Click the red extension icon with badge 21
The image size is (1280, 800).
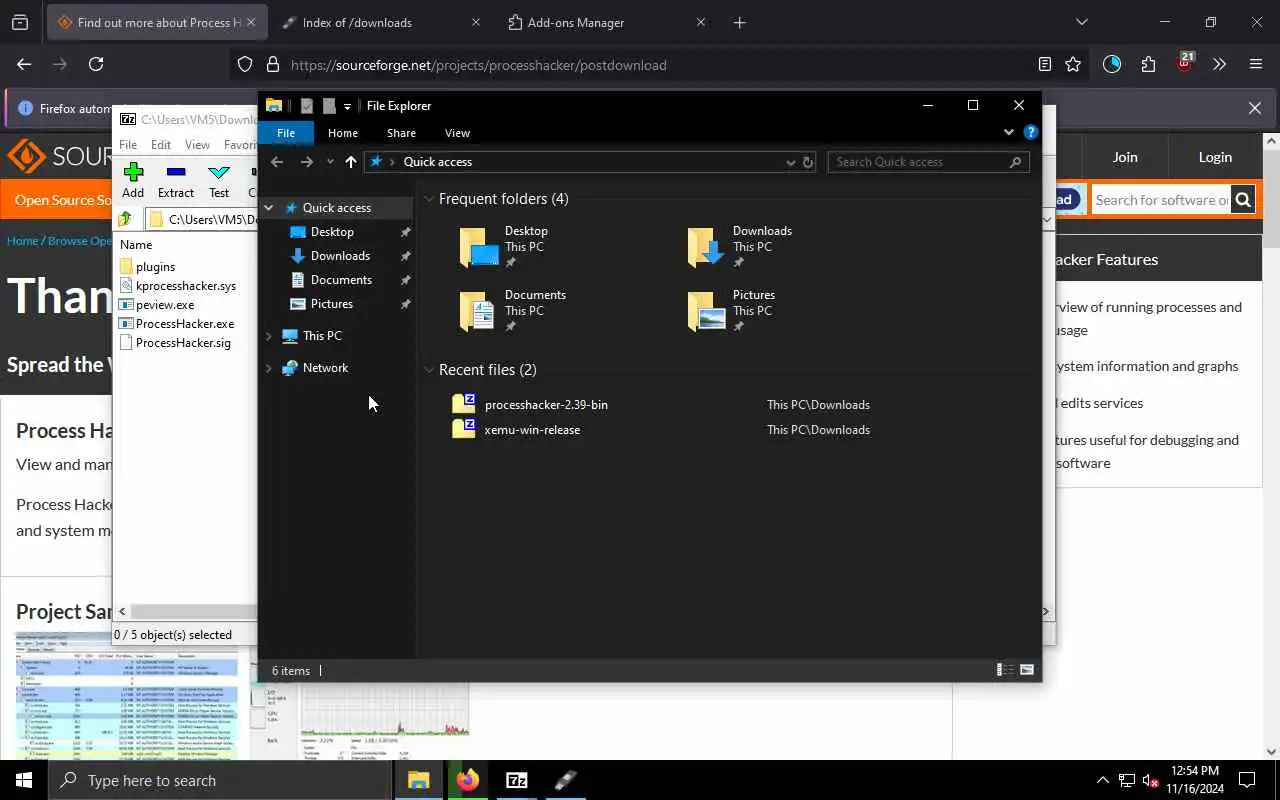pos(1184,63)
